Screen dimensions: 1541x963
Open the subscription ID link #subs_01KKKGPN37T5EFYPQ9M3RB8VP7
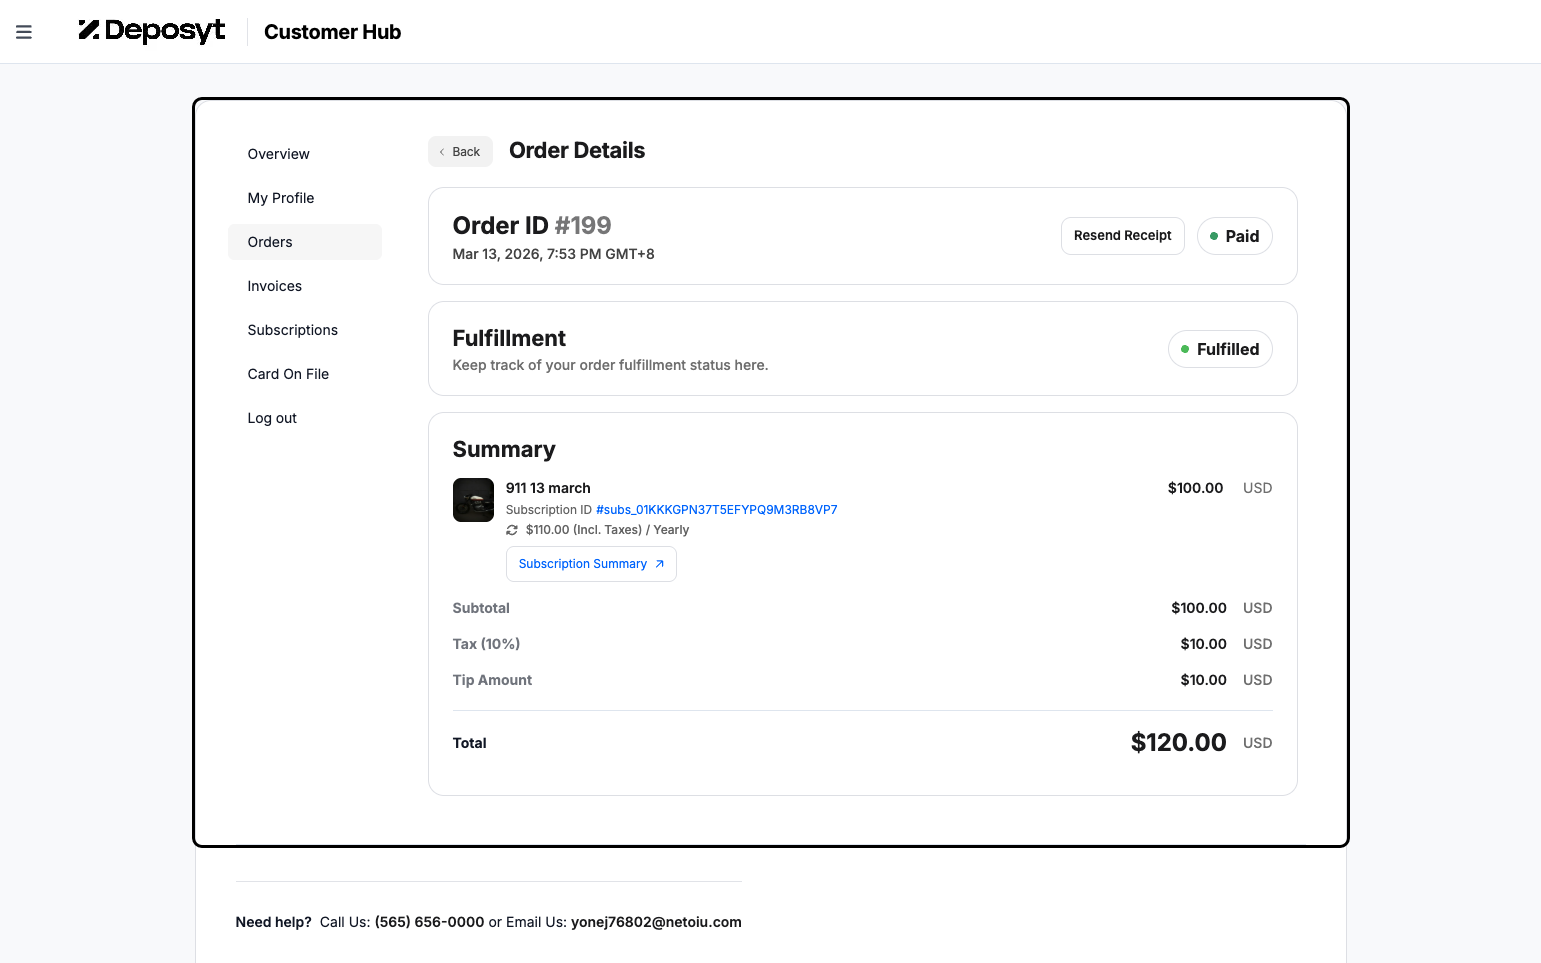click(716, 510)
